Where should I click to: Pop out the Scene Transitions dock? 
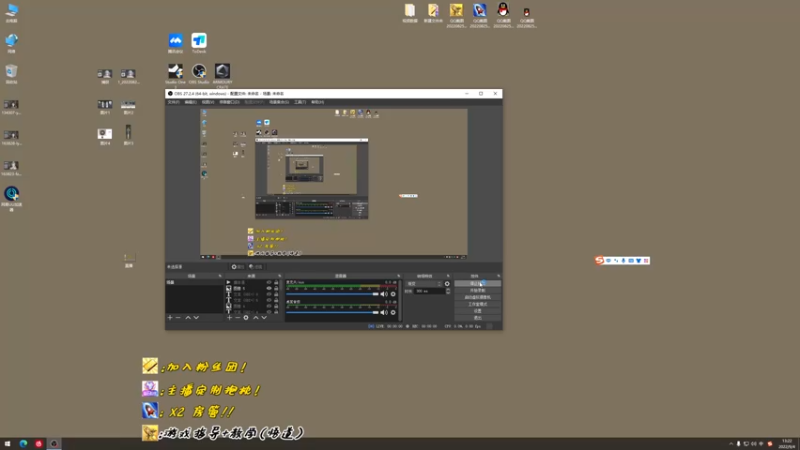coord(448,276)
